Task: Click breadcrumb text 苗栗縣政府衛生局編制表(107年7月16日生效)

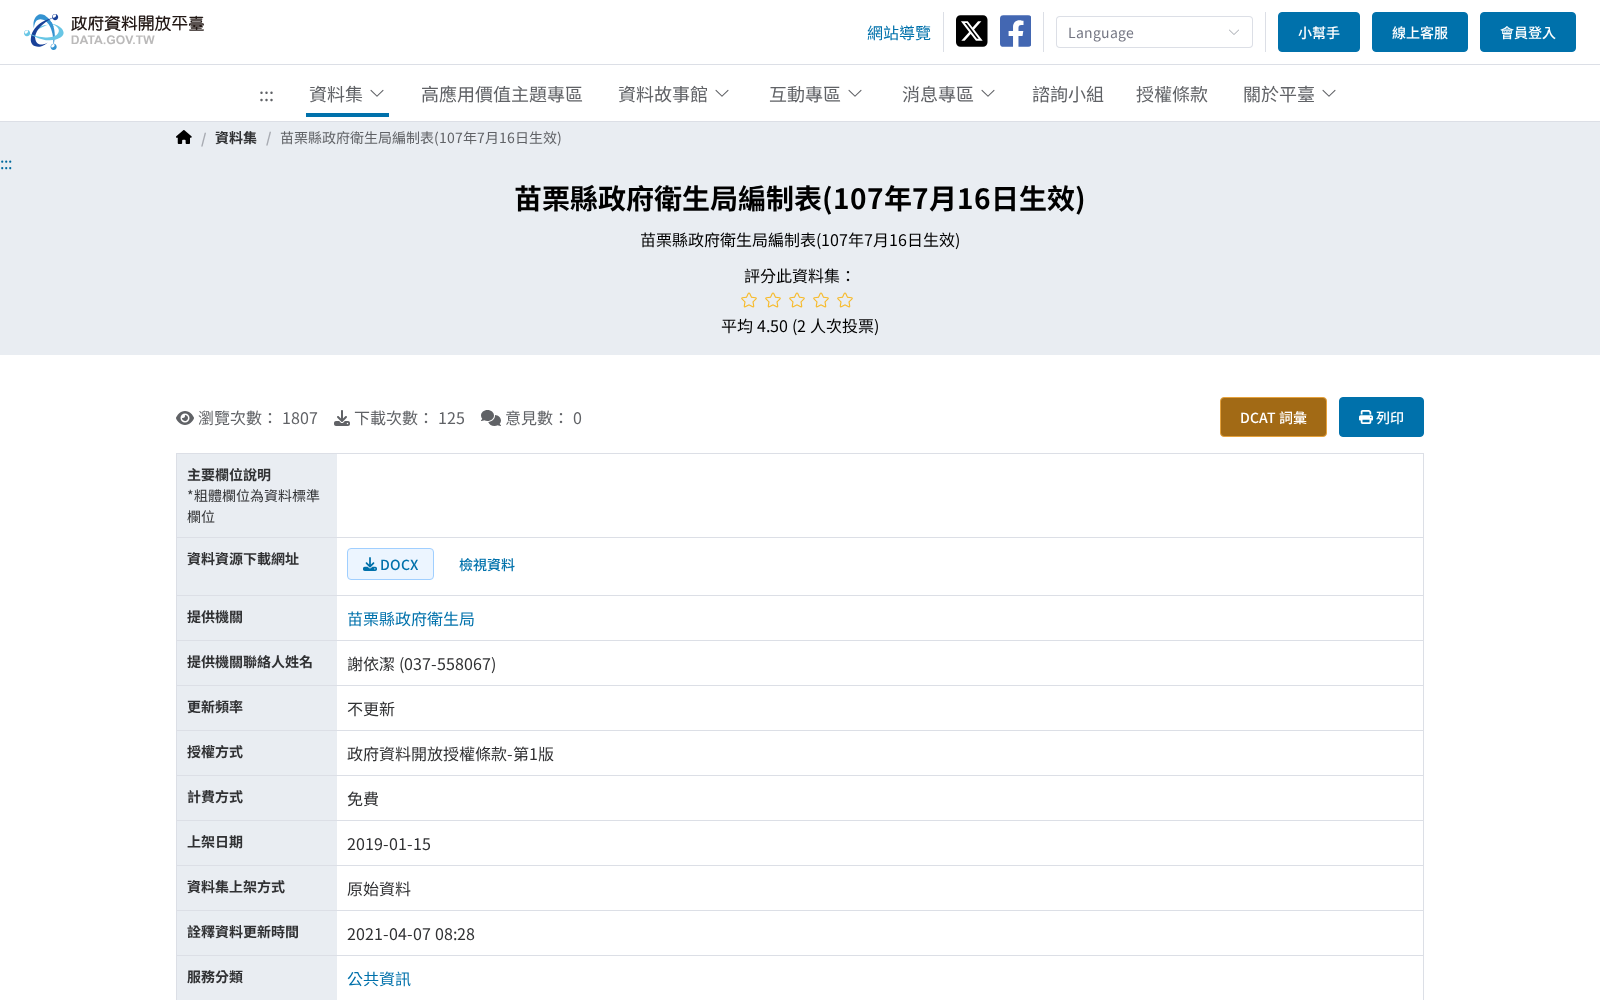Action: pos(420,138)
